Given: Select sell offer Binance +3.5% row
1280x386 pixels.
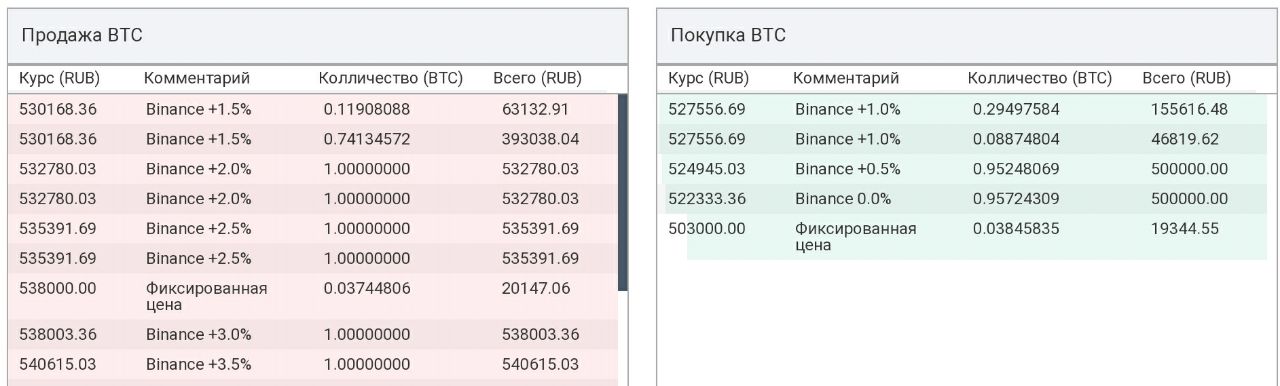Looking at the screenshot, I should [313, 364].
